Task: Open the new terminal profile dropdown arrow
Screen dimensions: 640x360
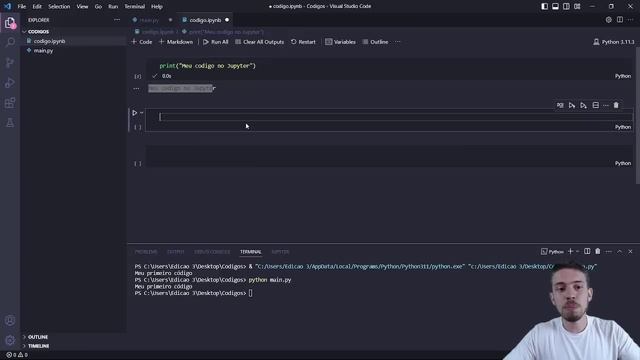Action: click(x=578, y=251)
